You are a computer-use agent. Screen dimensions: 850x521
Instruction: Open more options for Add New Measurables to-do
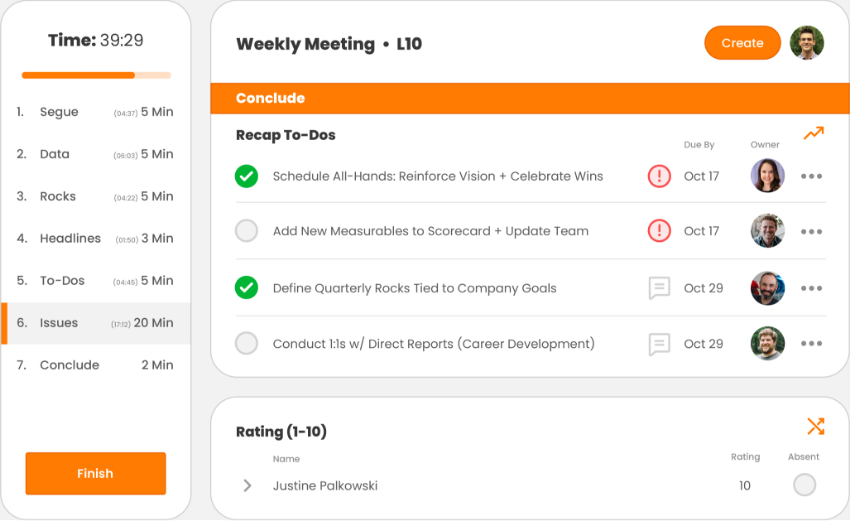[x=811, y=231]
